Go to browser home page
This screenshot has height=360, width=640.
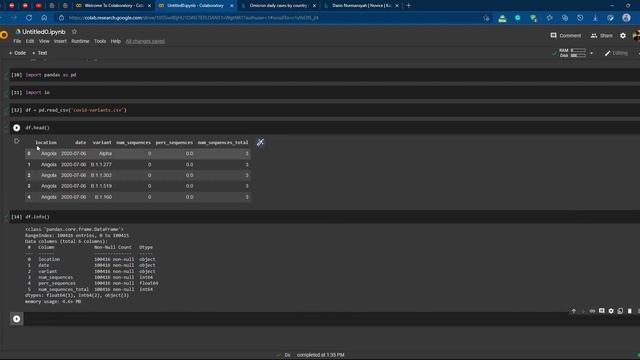[44, 18]
